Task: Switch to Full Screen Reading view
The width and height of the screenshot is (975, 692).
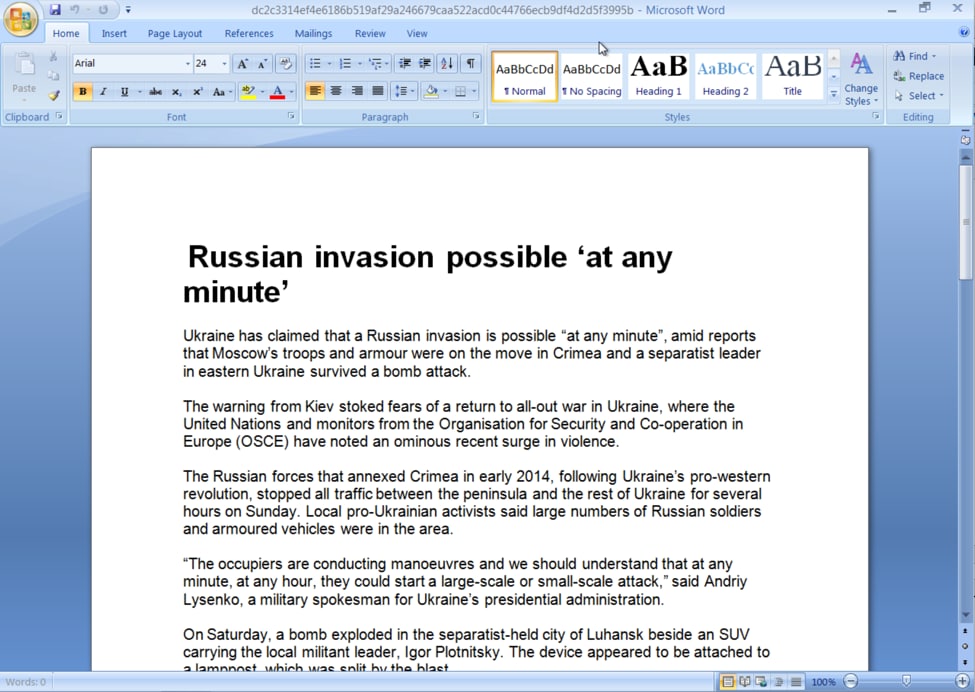Action: [x=744, y=682]
